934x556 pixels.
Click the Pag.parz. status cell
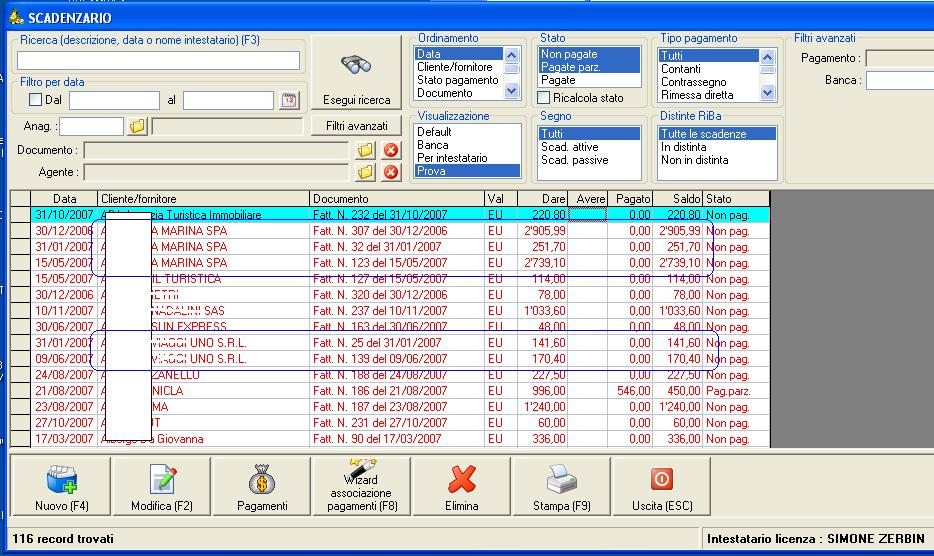coord(736,391)
